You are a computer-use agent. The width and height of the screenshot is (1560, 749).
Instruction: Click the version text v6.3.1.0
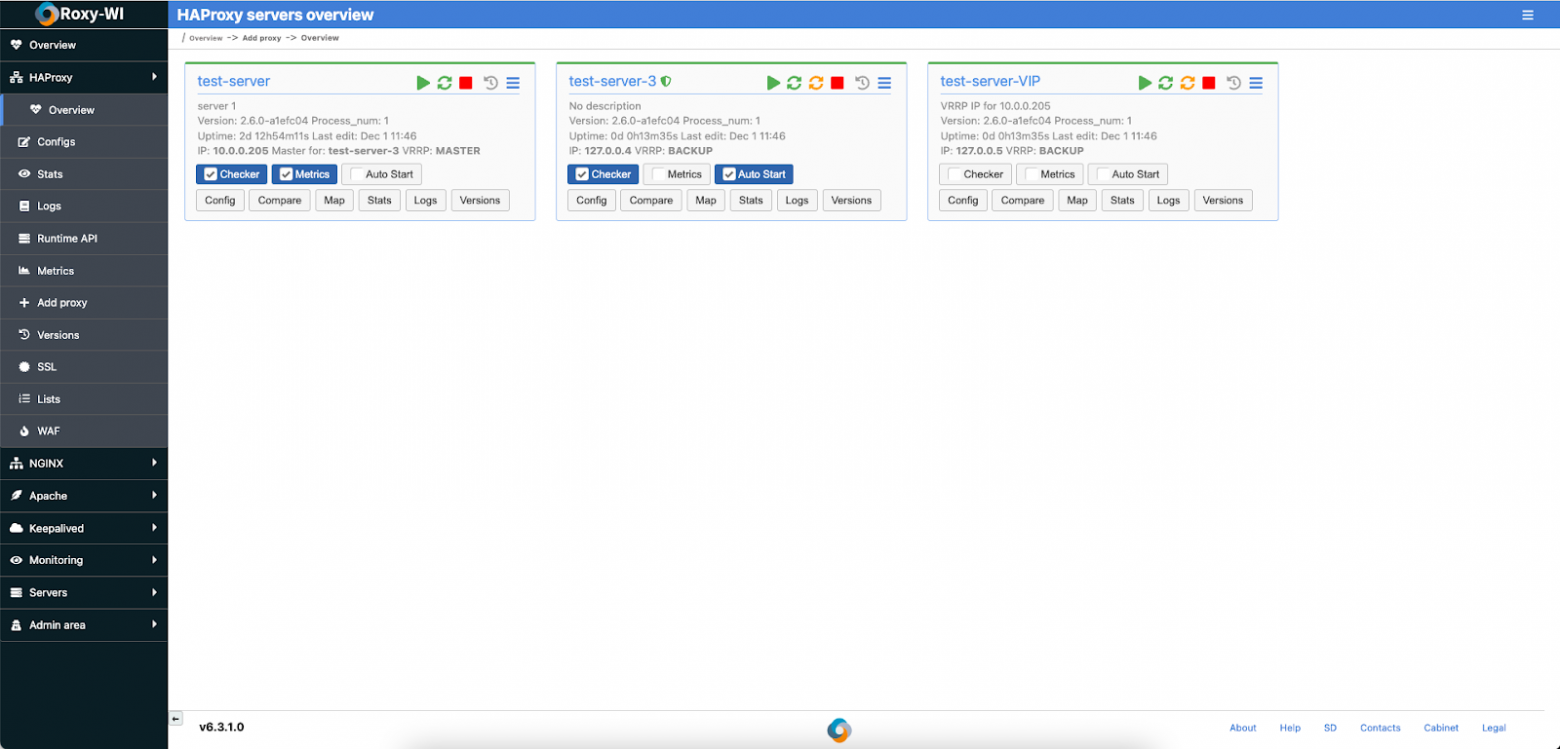[221, 727]
